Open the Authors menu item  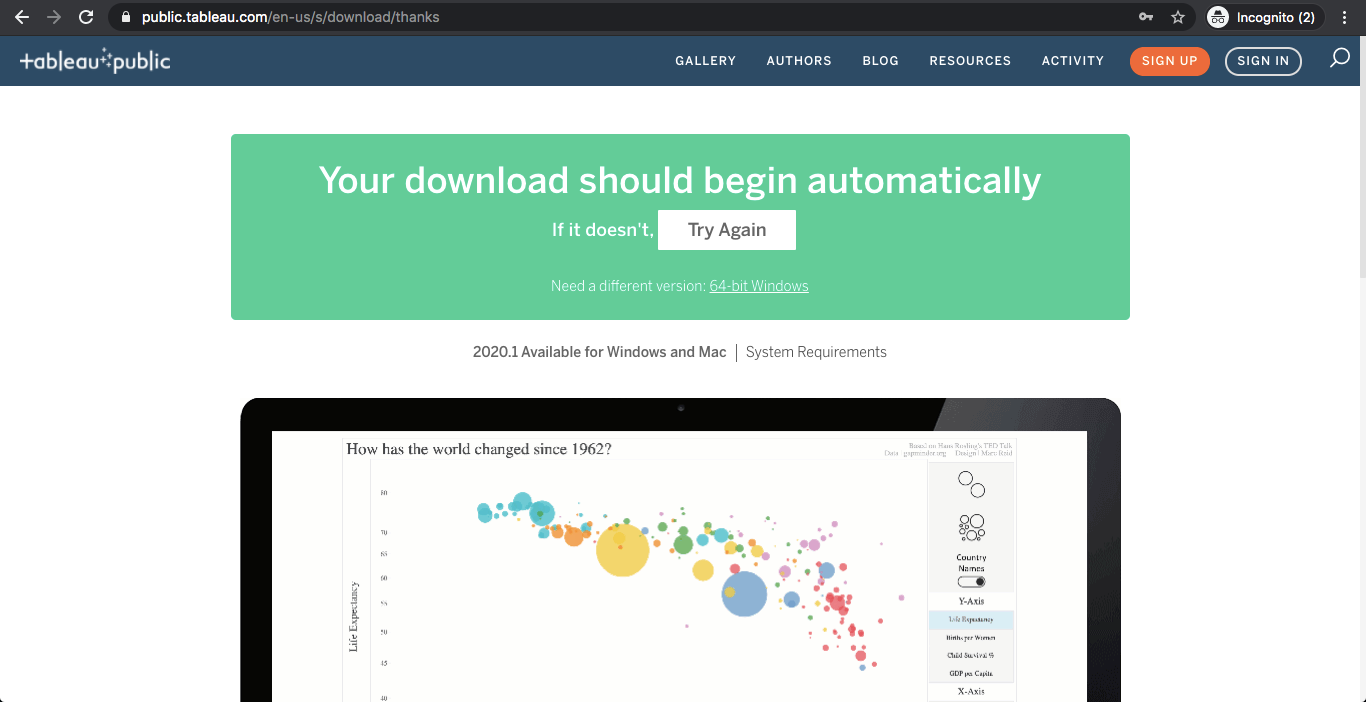point(799,61)
